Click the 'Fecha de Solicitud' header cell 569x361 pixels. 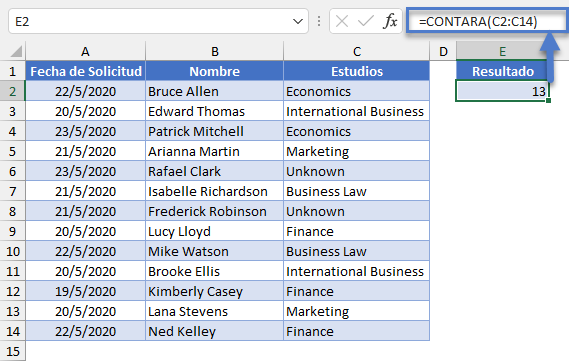point(86,71)
